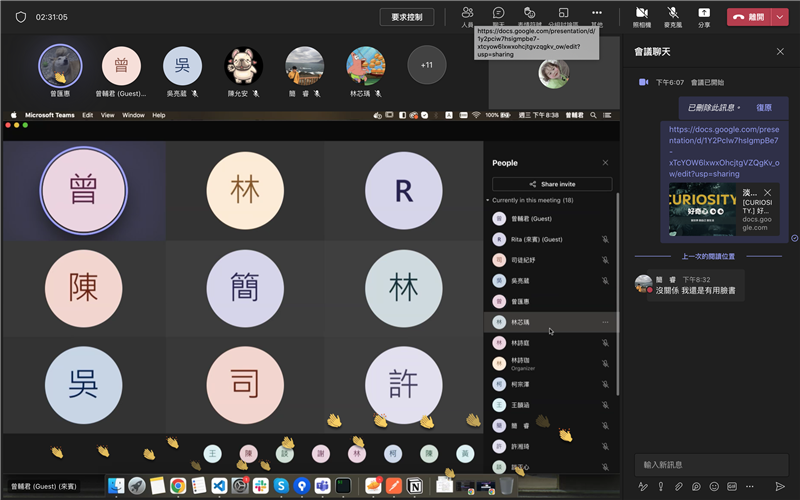The image size is (800, 500).
Task: Open breakout rooms (分組討論區) icon
Action: click(x=563, y=15)
